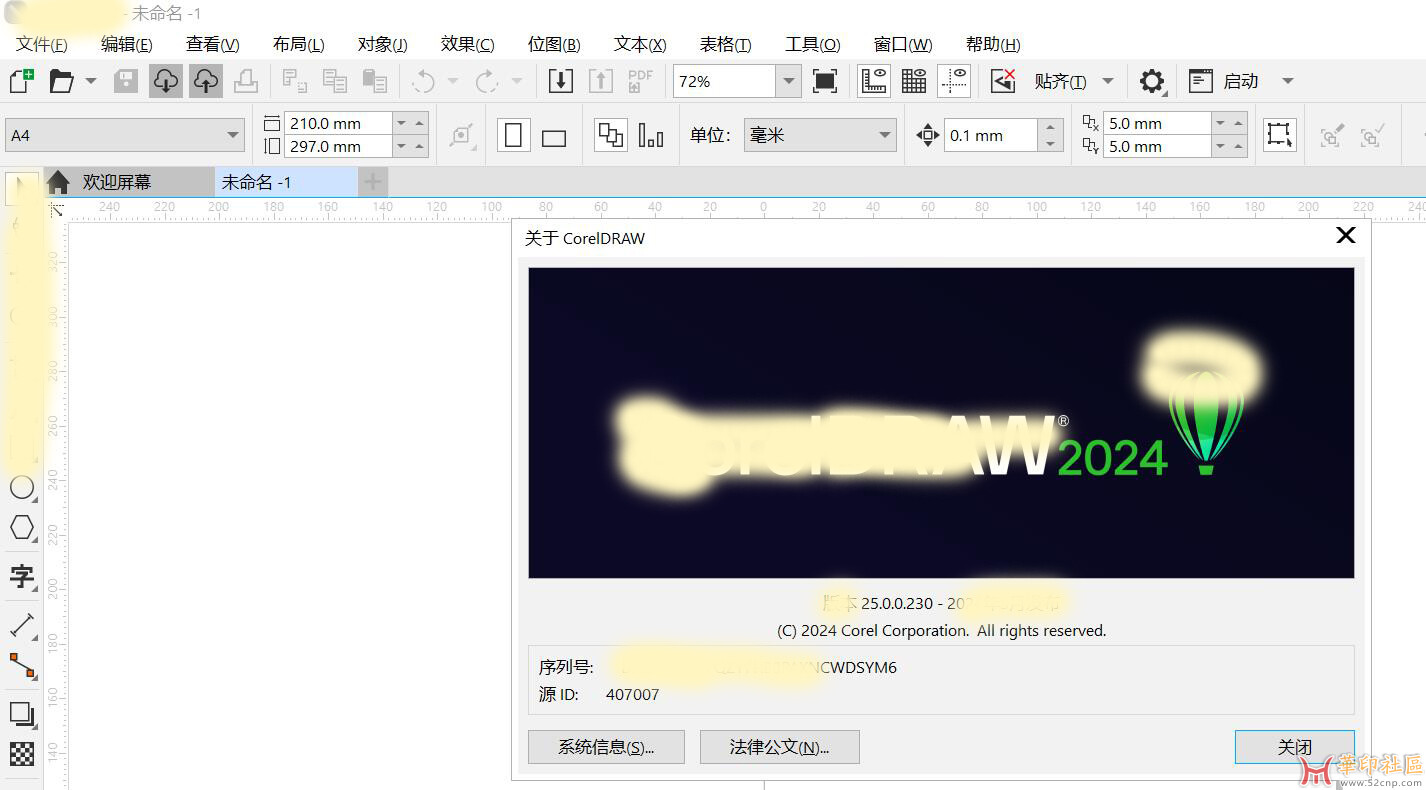The image size is (1426, 790).
Task: Select the Transparency checkerboard tool
Action: (22, 753)
